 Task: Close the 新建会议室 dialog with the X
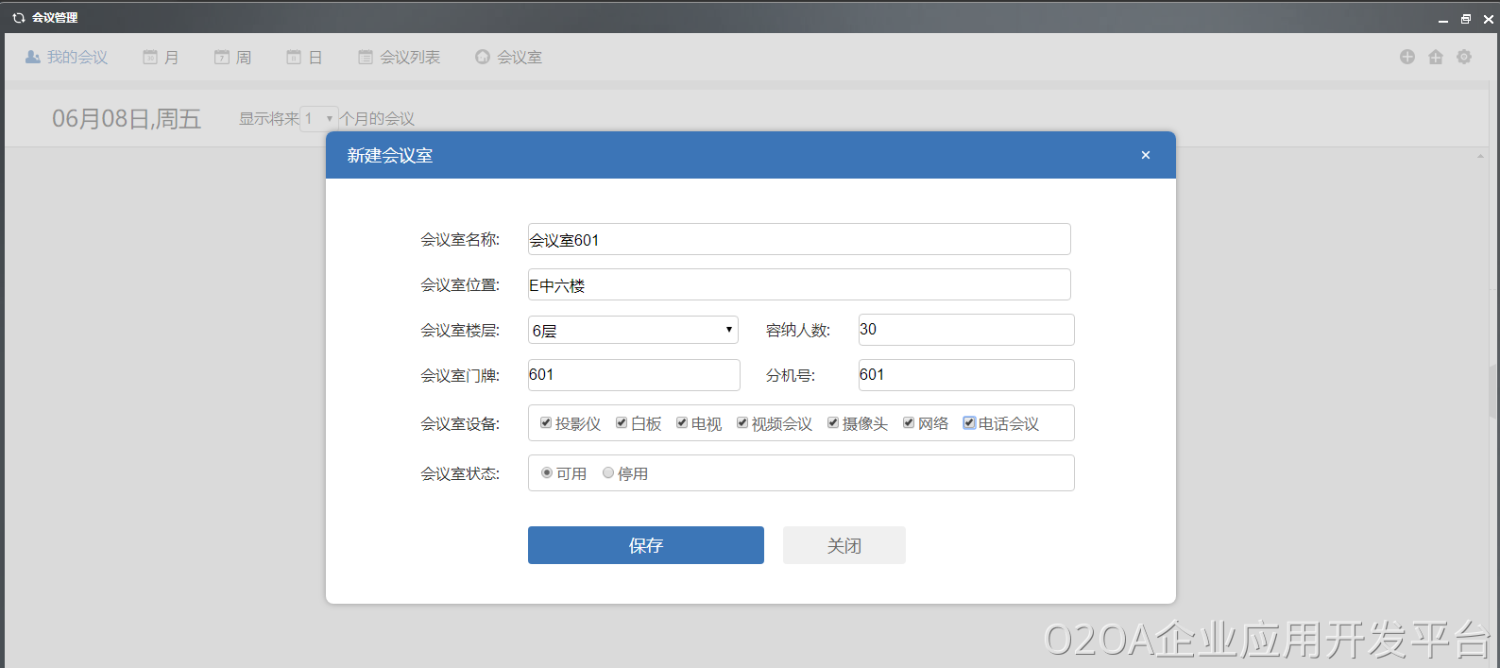[x=1146, y=155]
